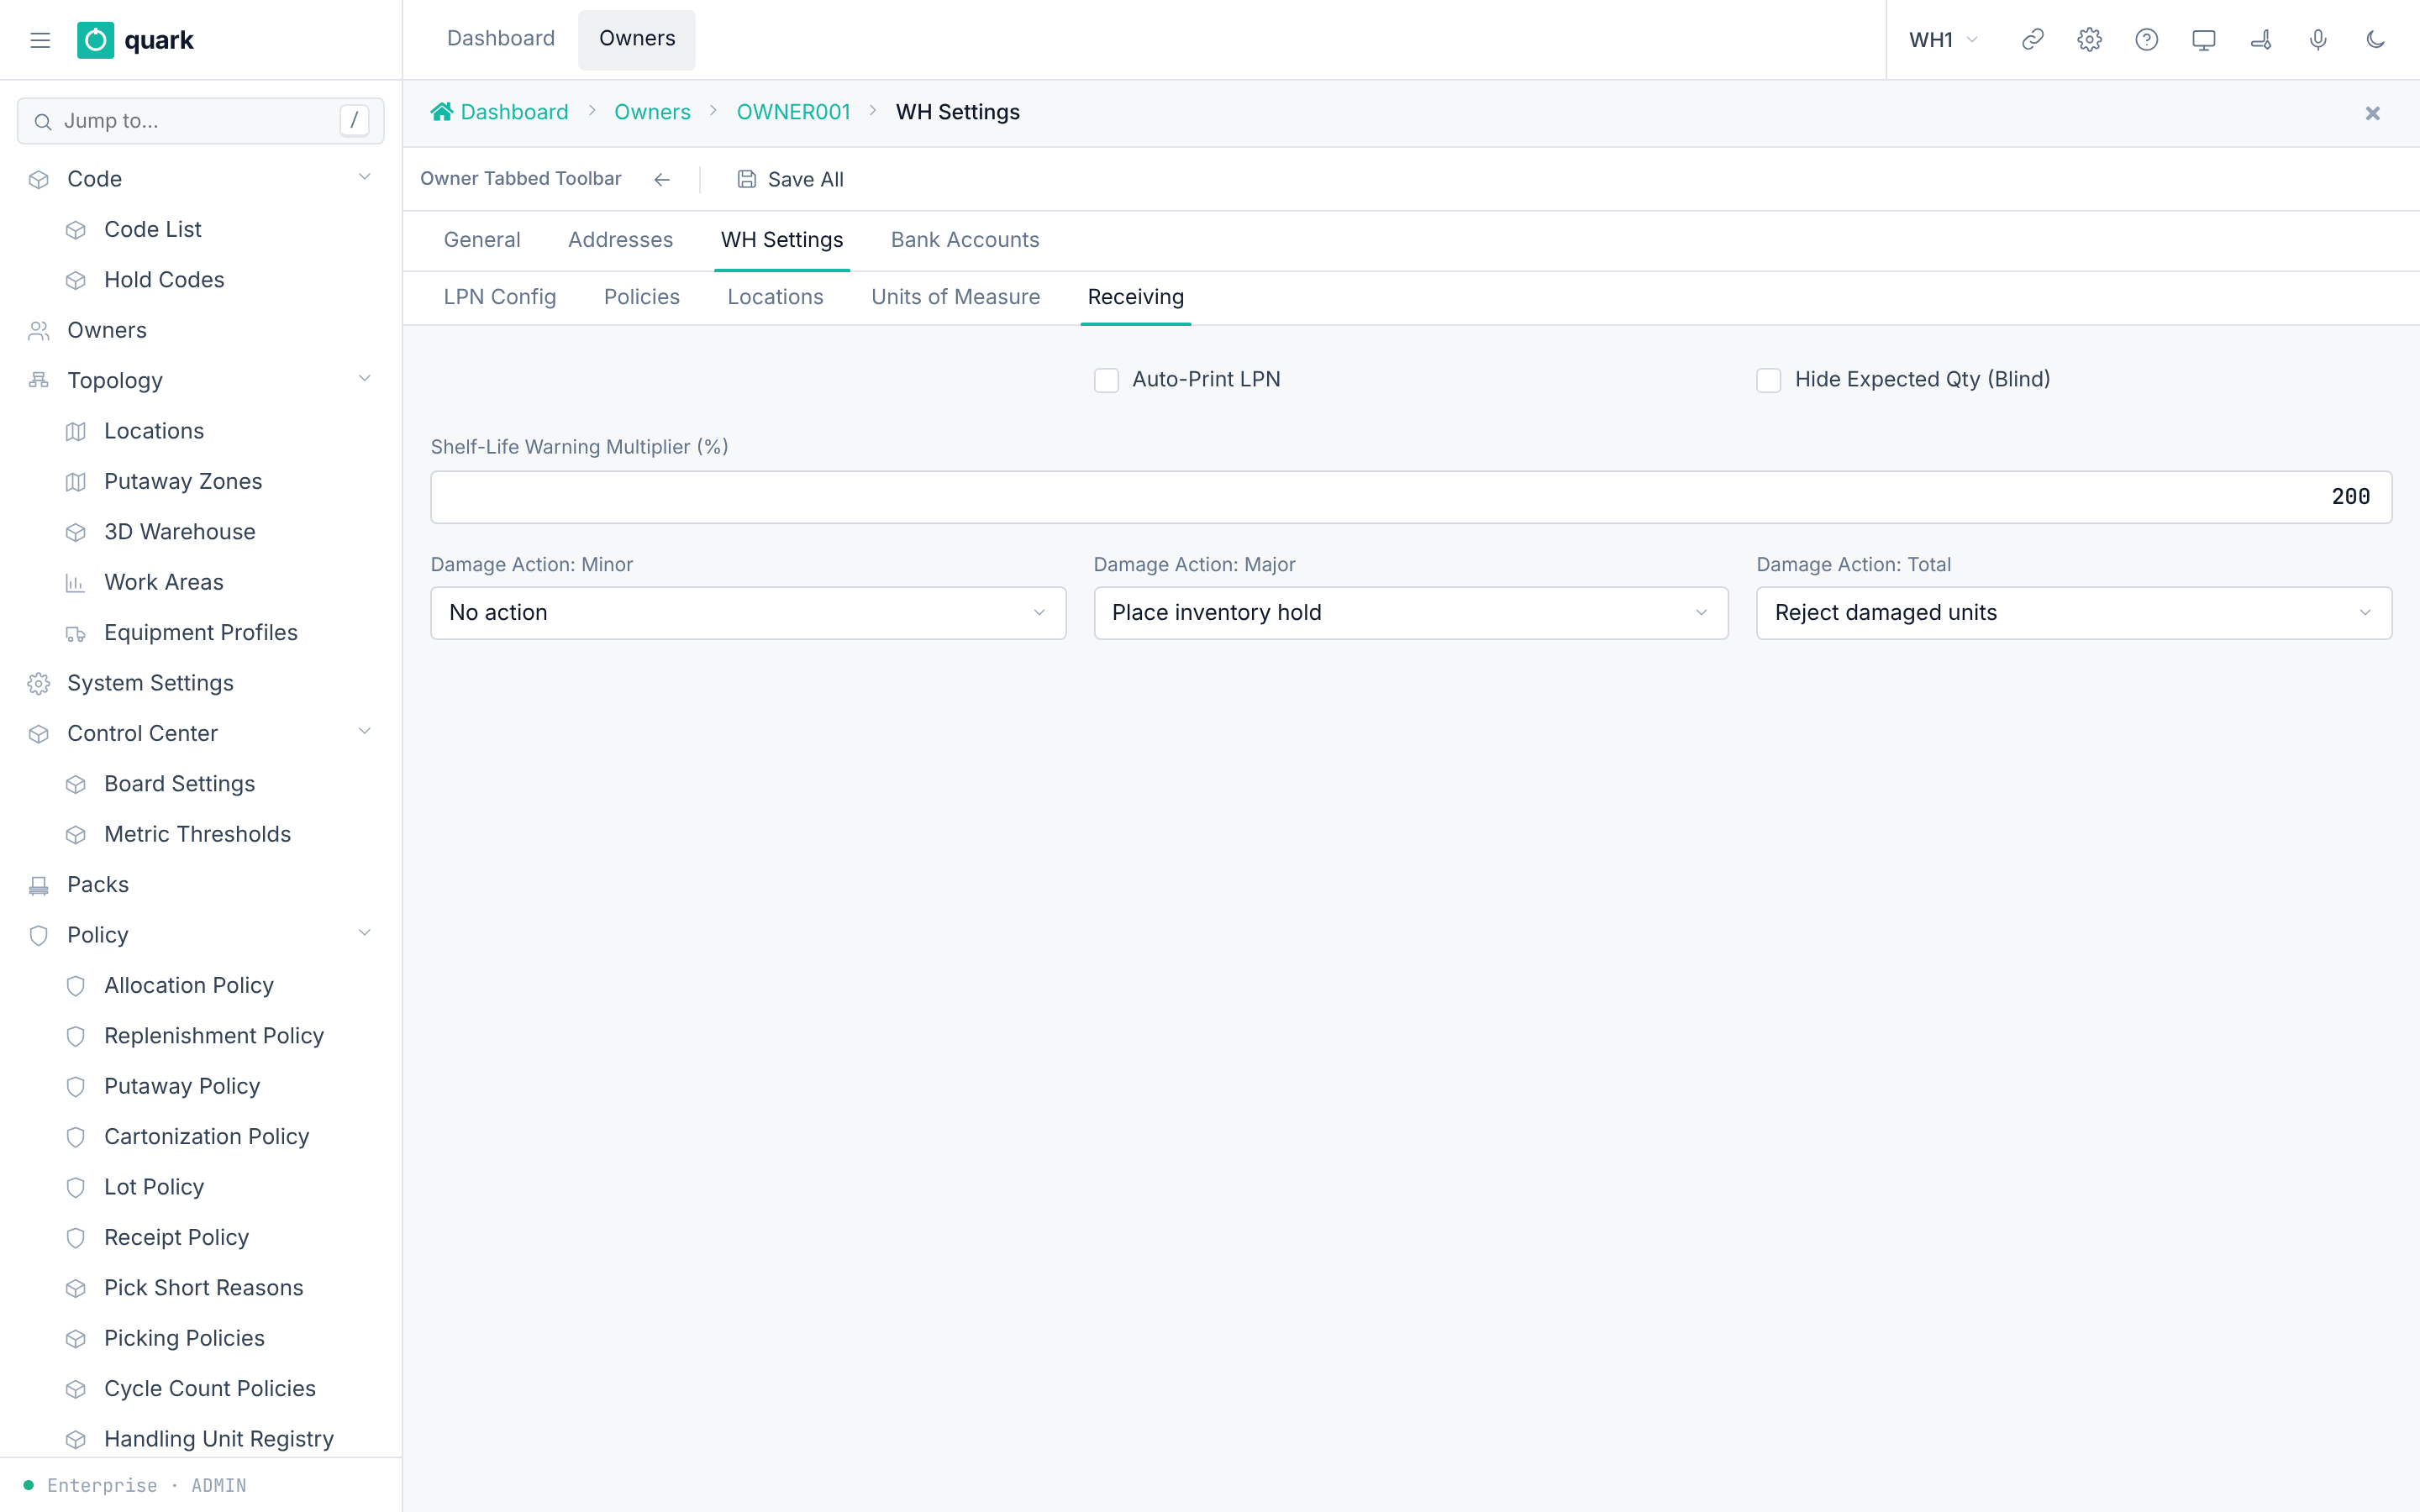The width and height of the screenshot is (2420, 1512).
Task: Open the link icon in header
Action: (x=2032, y=40)
